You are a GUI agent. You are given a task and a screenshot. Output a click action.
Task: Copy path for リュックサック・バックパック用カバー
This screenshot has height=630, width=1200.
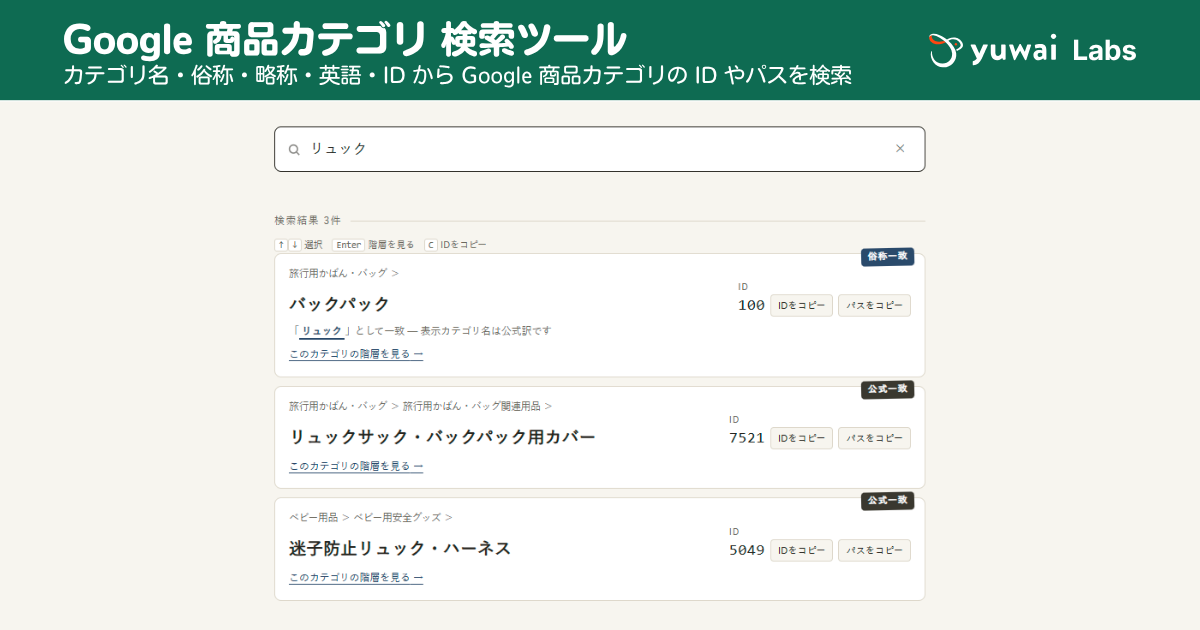[874, 438]
